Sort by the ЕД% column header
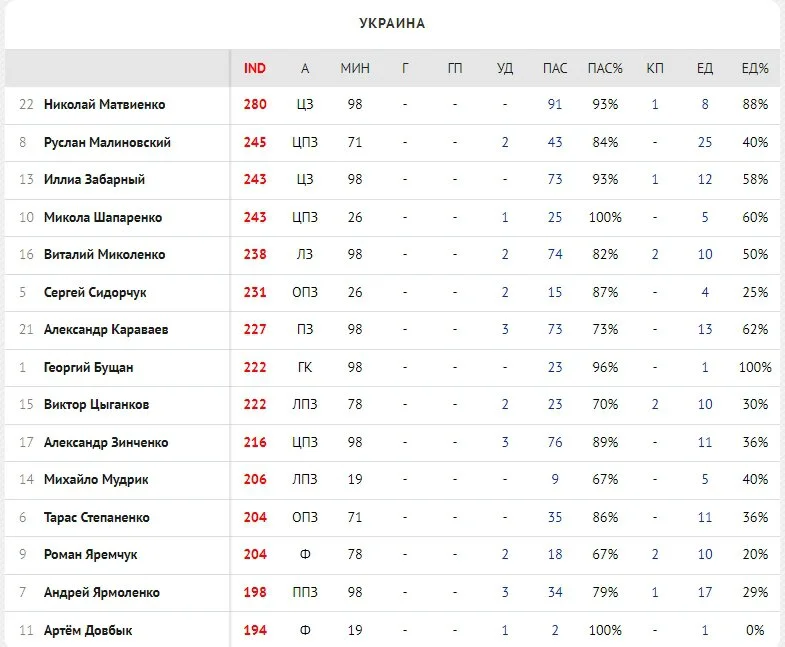 coord(755,68)
